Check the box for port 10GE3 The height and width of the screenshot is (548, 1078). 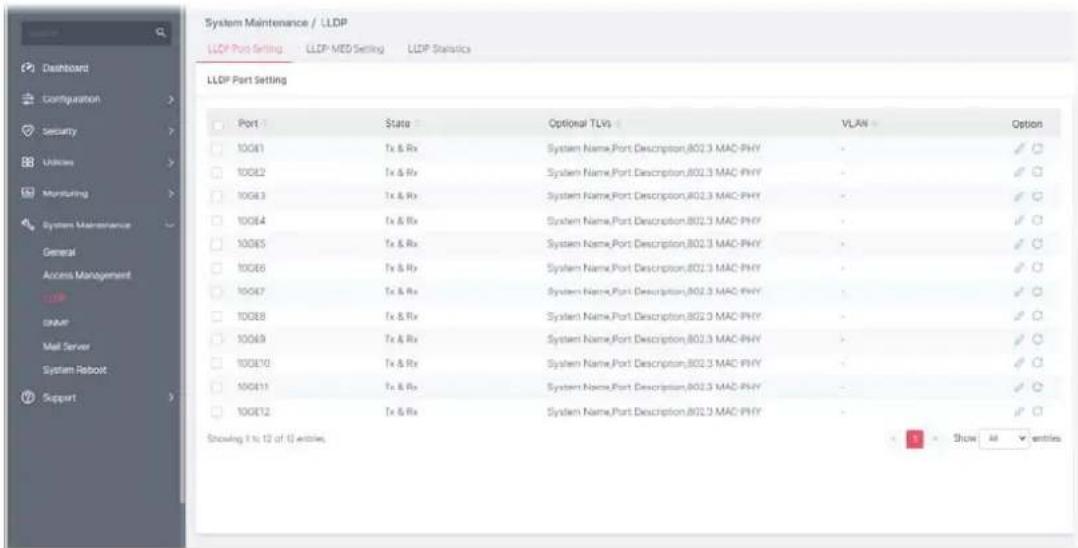[x=219, y=196]
